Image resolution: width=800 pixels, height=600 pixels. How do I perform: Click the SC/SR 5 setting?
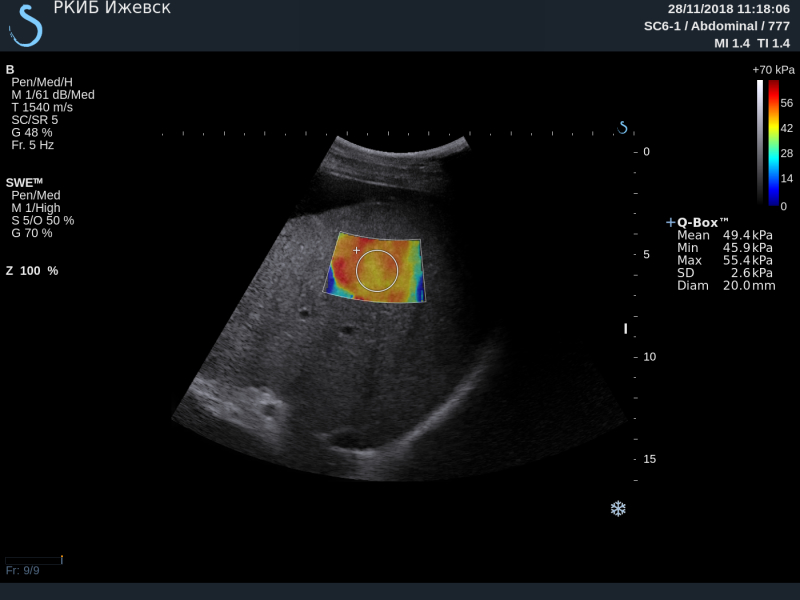tap(35, 120)
